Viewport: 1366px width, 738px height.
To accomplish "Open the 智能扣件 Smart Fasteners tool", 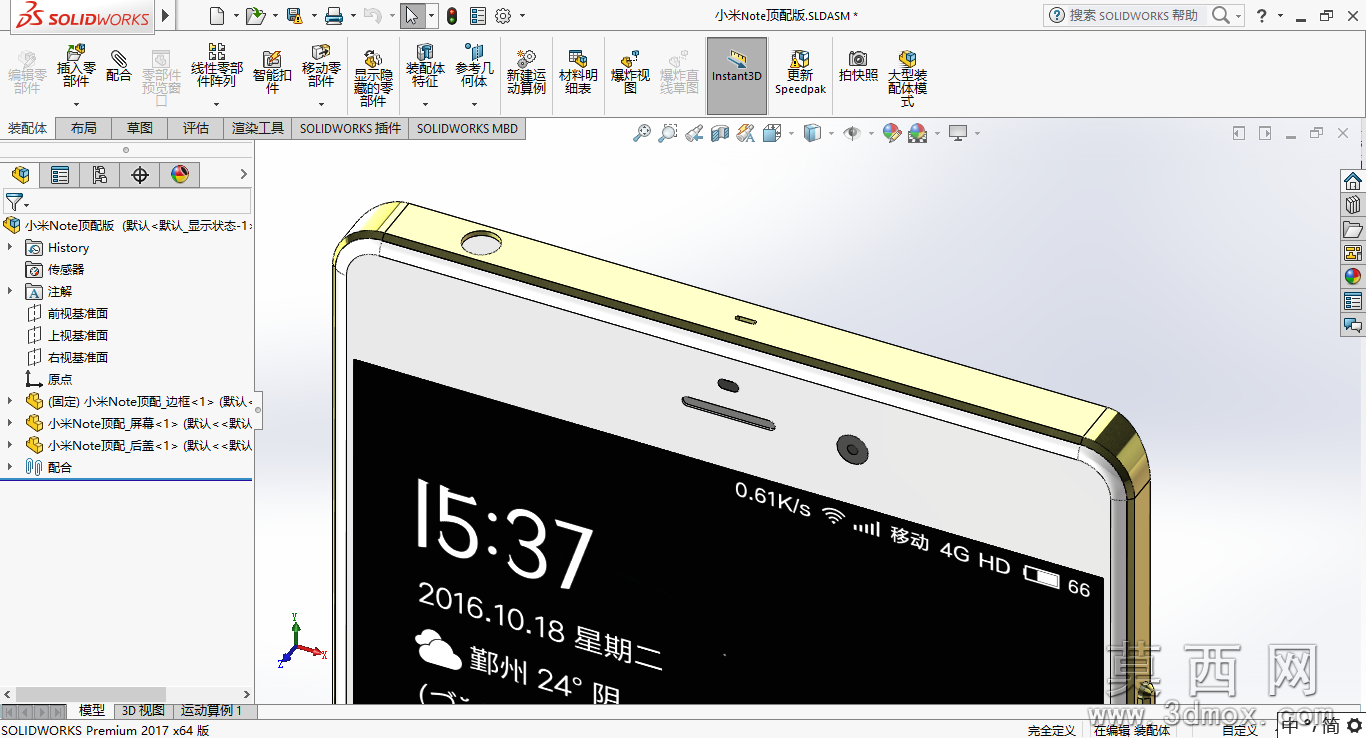I will 272,72.
